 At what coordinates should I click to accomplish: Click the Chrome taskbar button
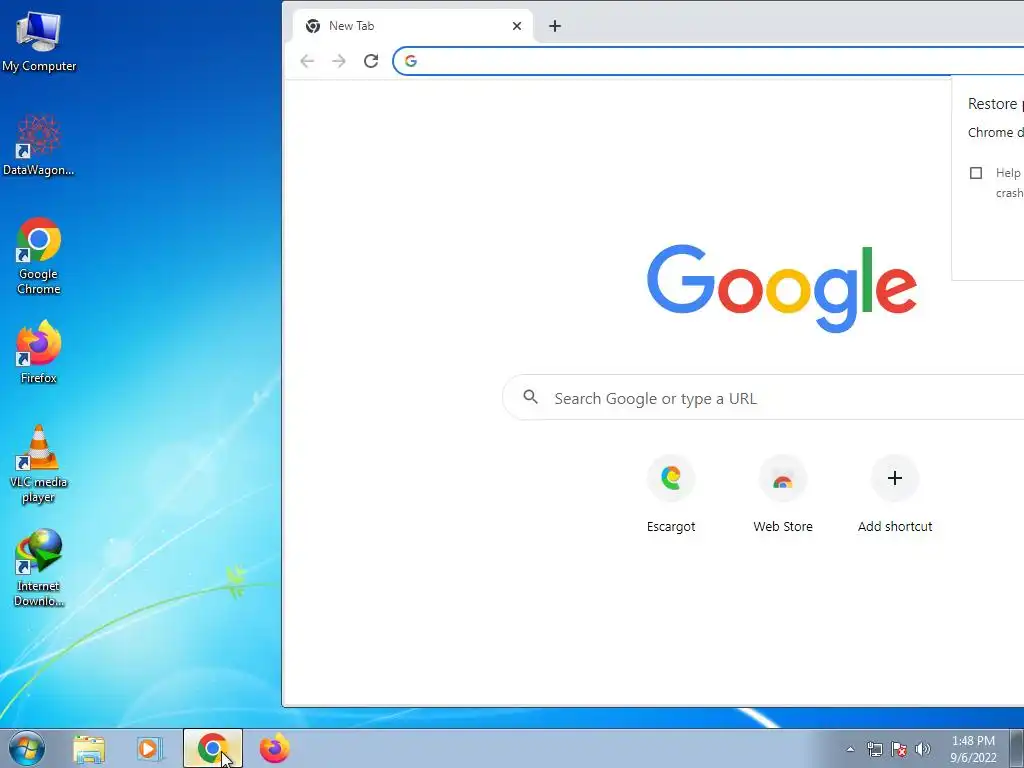(x=212, y=748)
